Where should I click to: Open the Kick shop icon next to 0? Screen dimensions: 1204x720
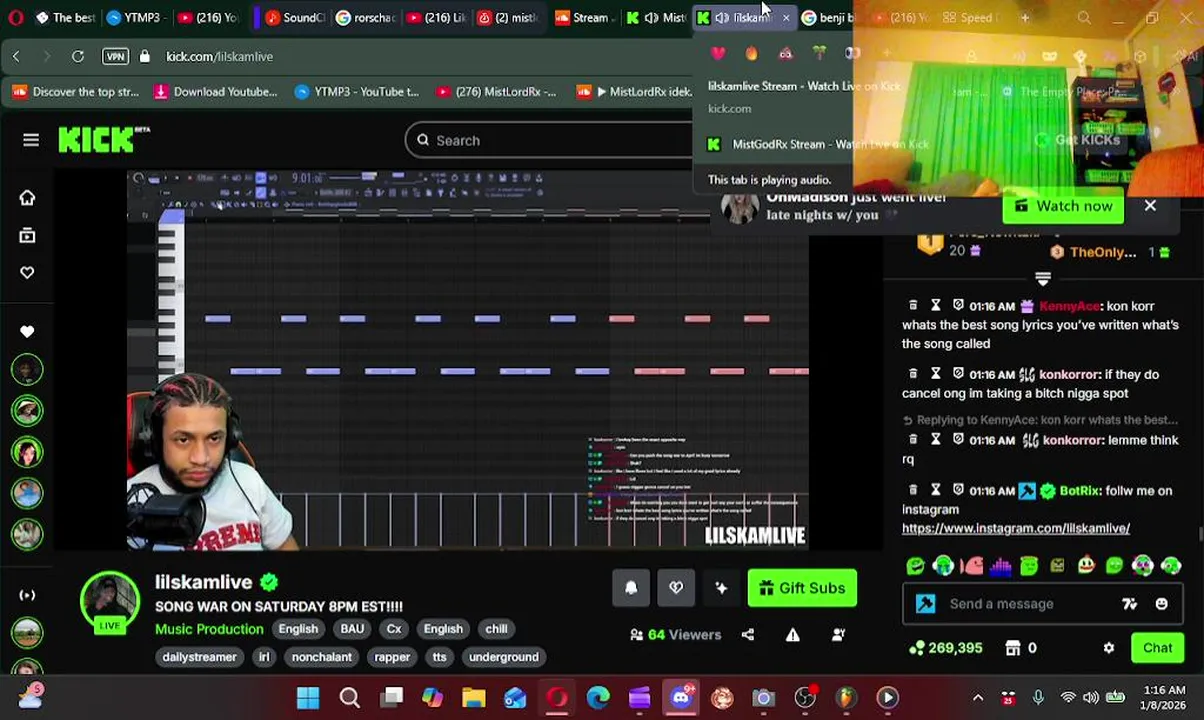[1013, 648]
